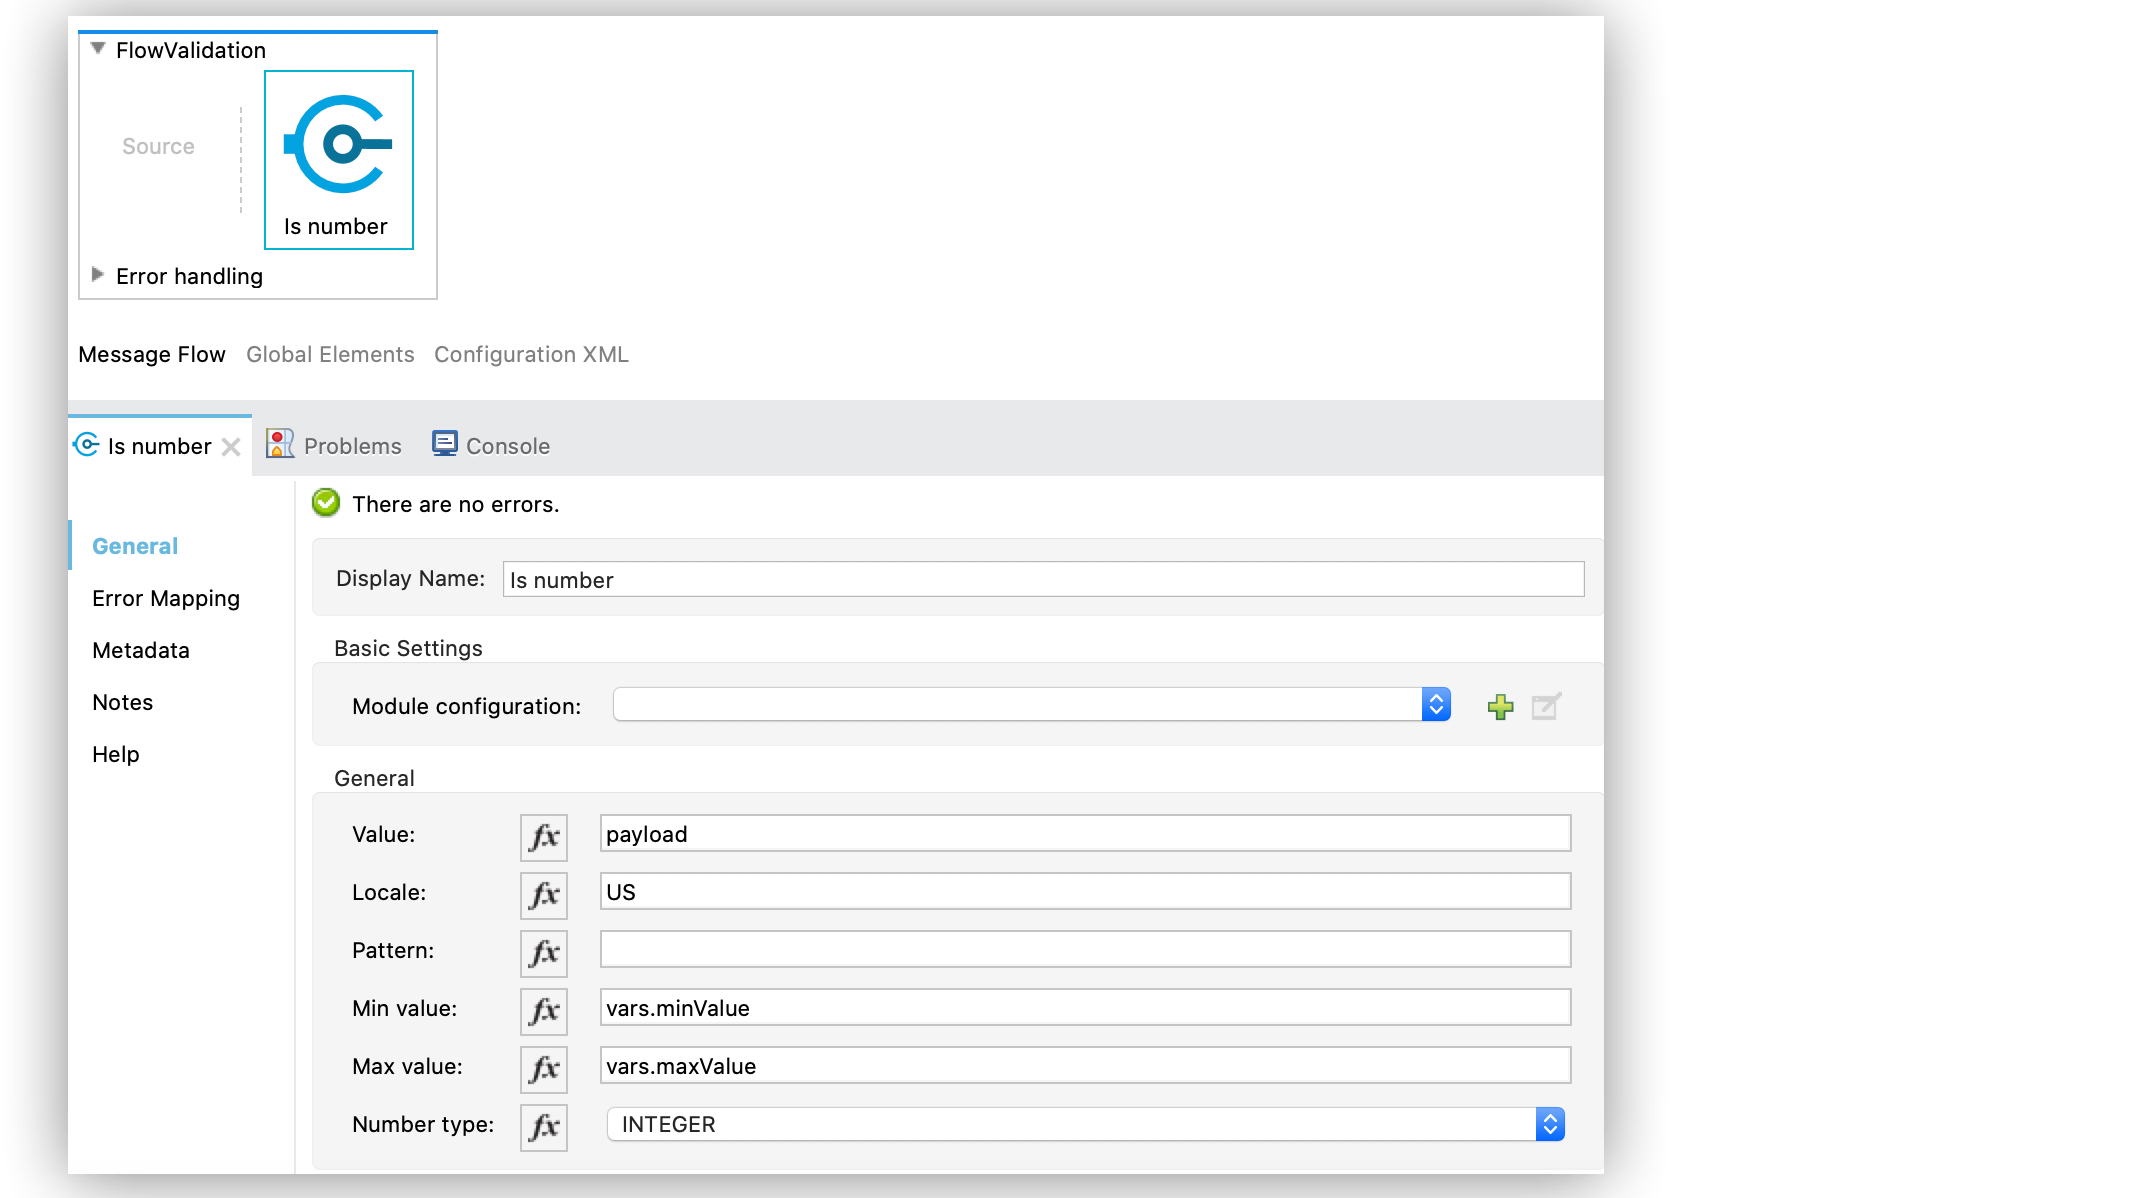Toggle fx expression mode for Value
This screenshot has width=2142, height=1198.
[x=543, y=836]
